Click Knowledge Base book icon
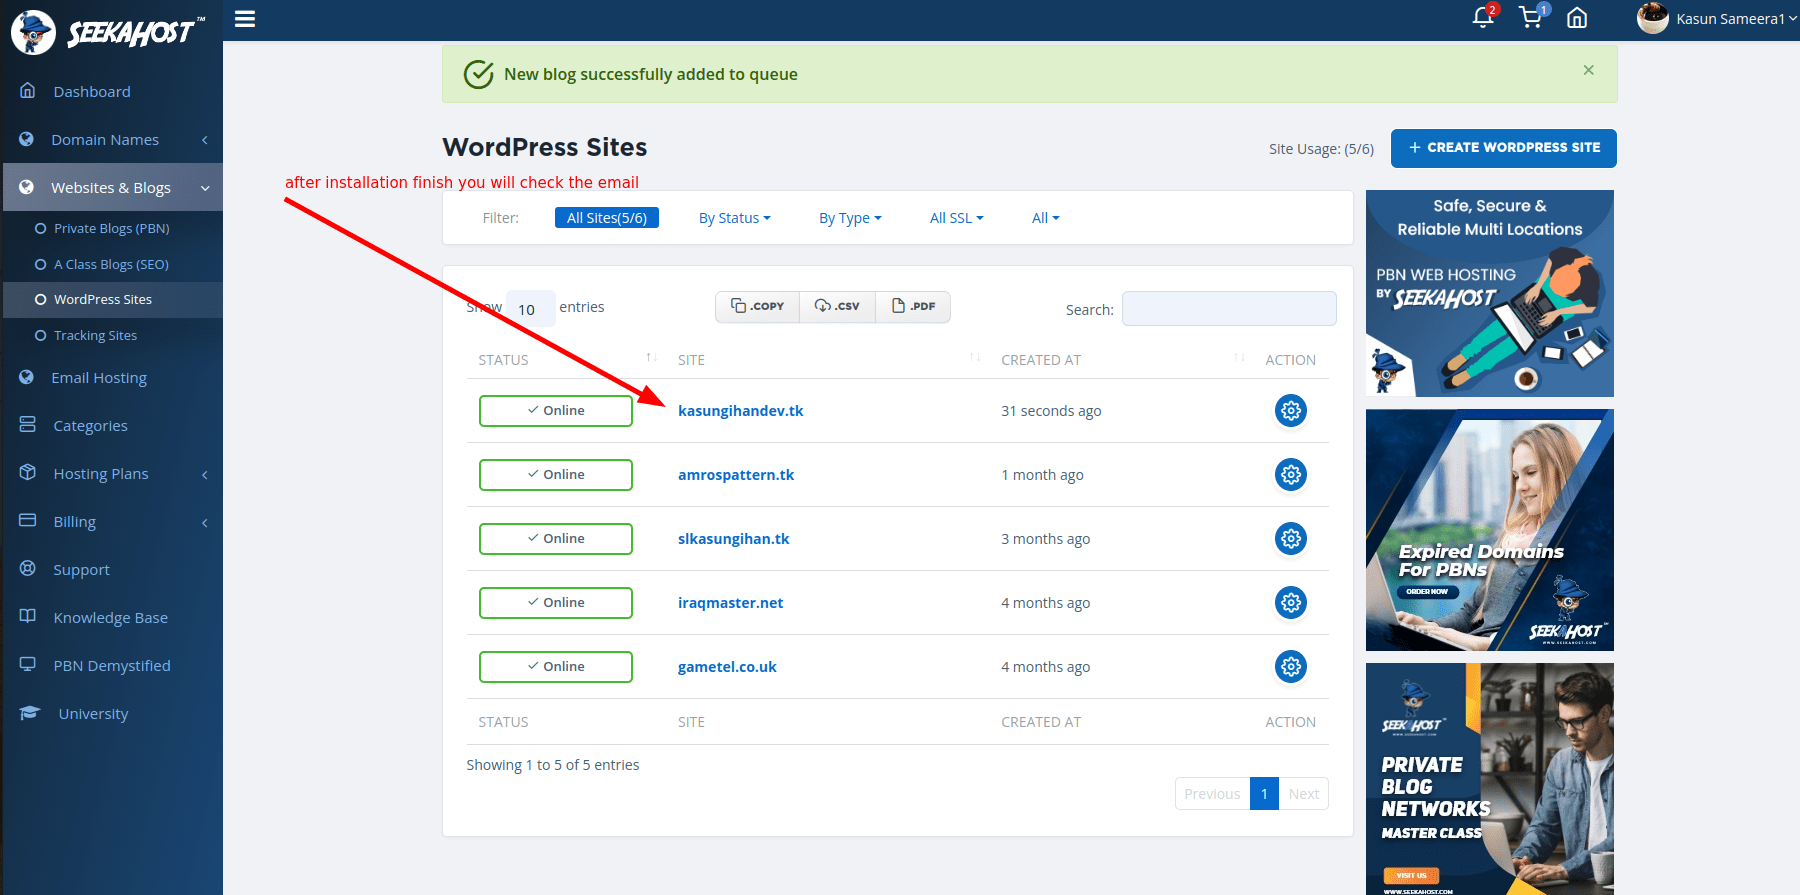The width and height of the screenshot is (1800, 895). pos(28,616)
